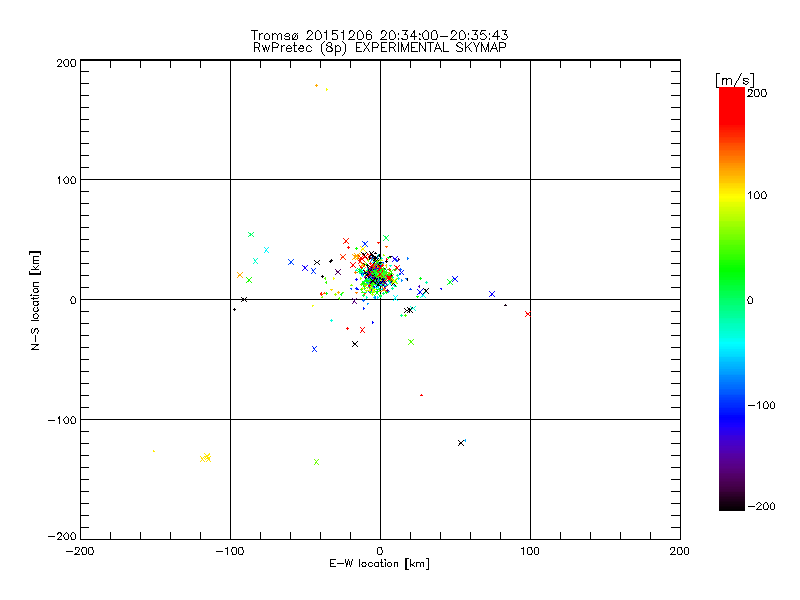The height and width of the screenshot is (600, 800).
Task: Click the orange dot at the top of the plot
Action: [317, 86]
